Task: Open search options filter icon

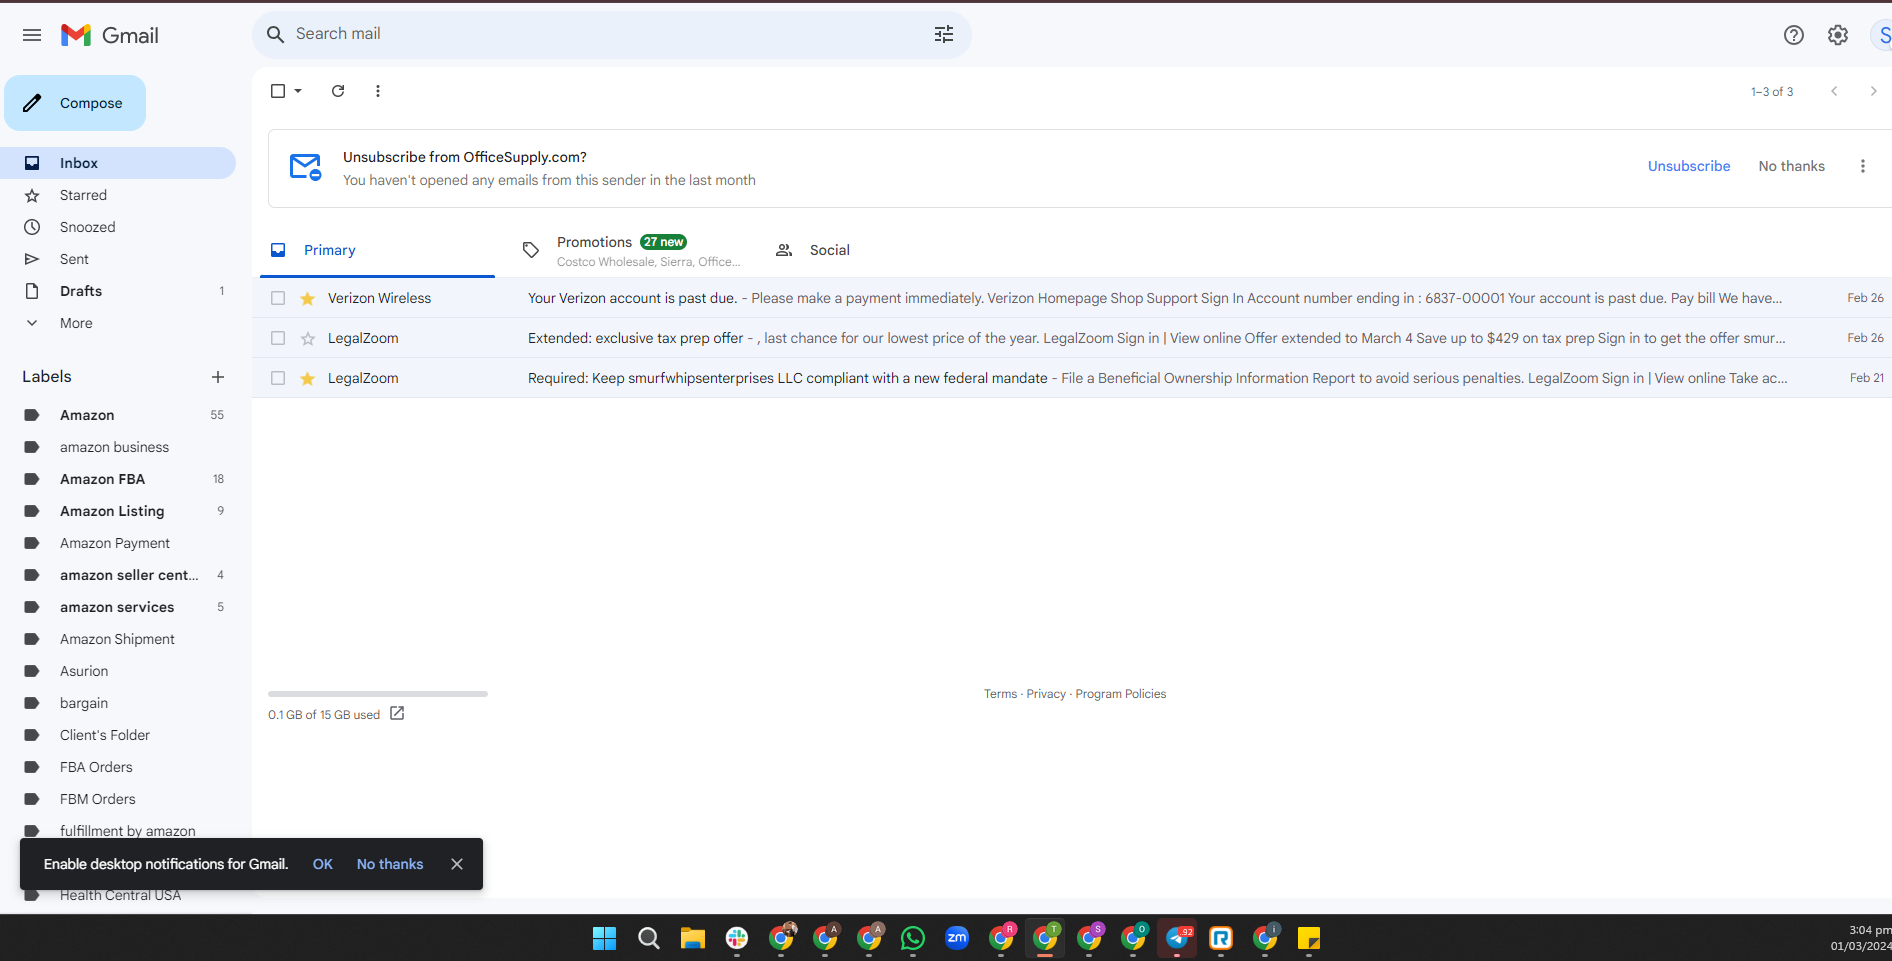Action: 944,34
